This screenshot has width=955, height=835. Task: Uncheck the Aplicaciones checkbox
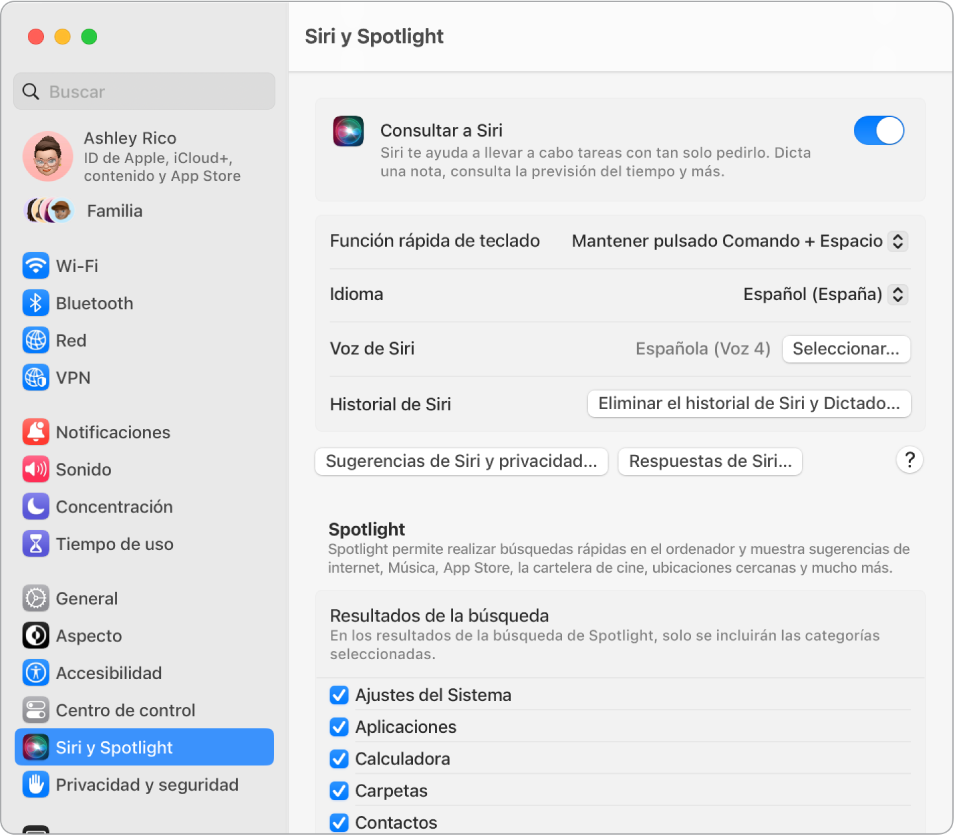(339, 727)
